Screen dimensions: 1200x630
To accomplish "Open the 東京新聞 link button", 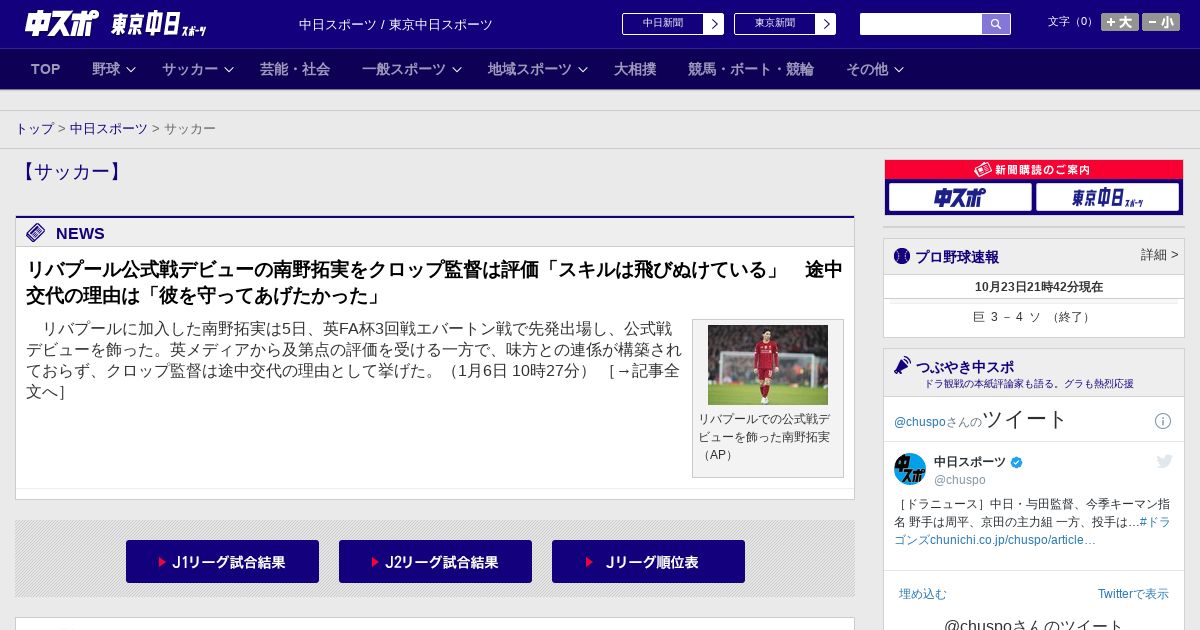I will point(775,24).
